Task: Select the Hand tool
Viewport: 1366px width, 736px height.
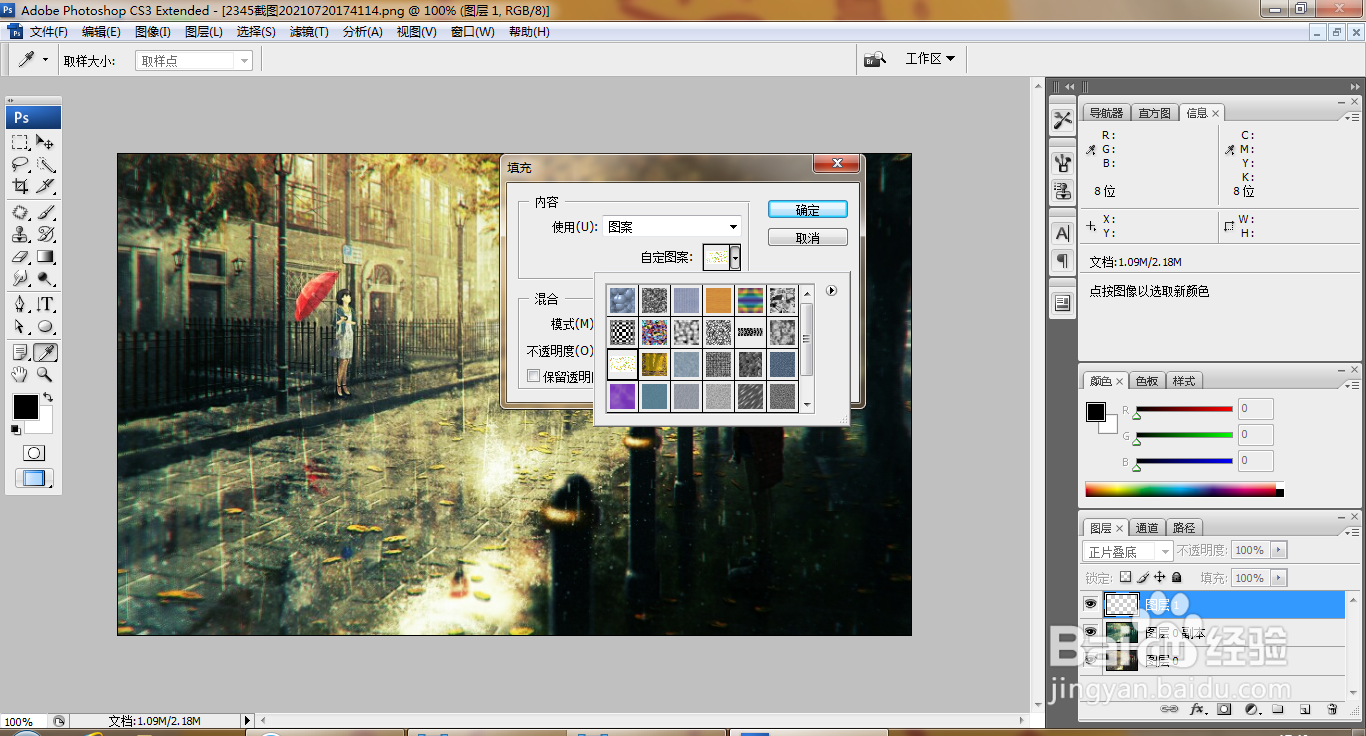Action: coord(20,374)
